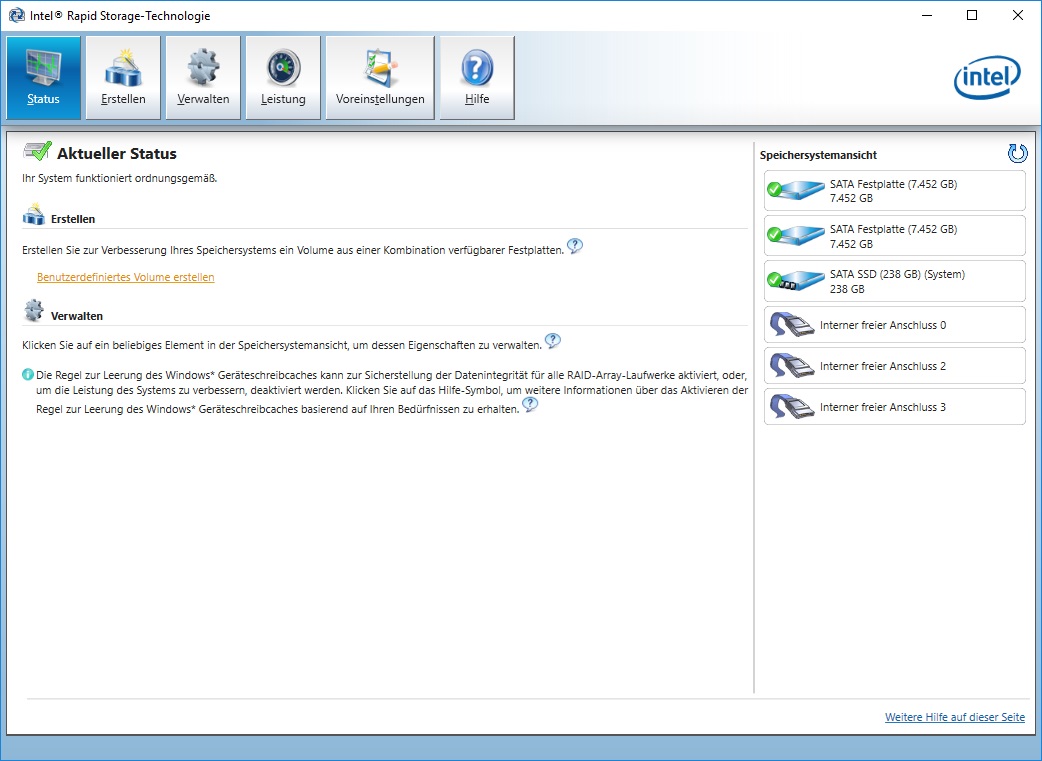Close the Intel Rapid Storage window
Viewport: 1042px width, 761px height.
point(1017,15)
